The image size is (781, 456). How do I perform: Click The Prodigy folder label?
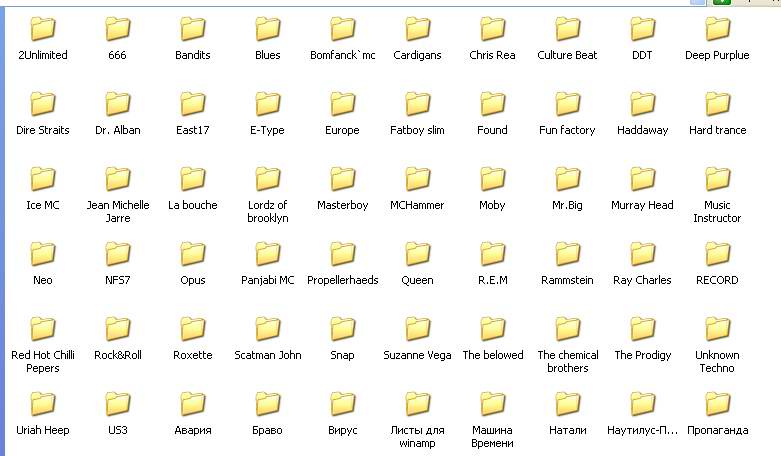[x=643, y=356]
